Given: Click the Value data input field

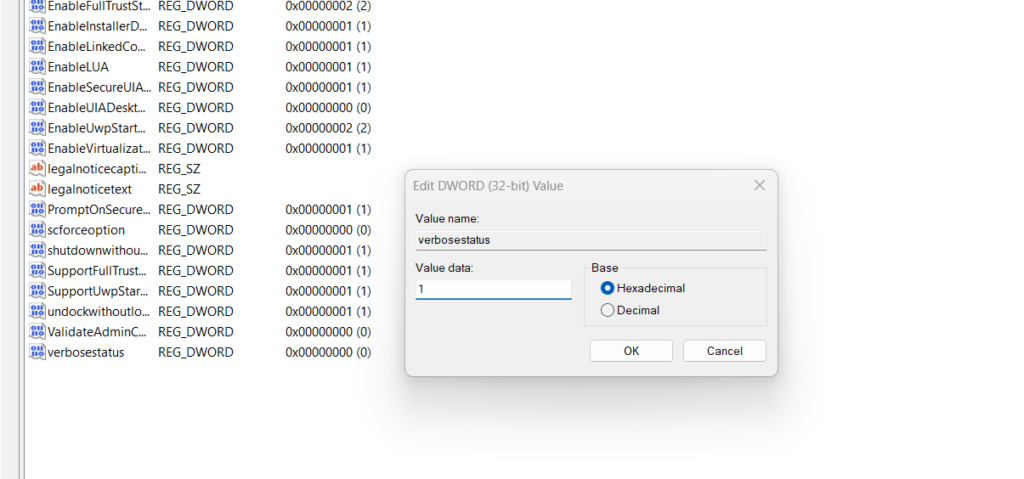Looking at the screenshot, I should pos(493,289).
